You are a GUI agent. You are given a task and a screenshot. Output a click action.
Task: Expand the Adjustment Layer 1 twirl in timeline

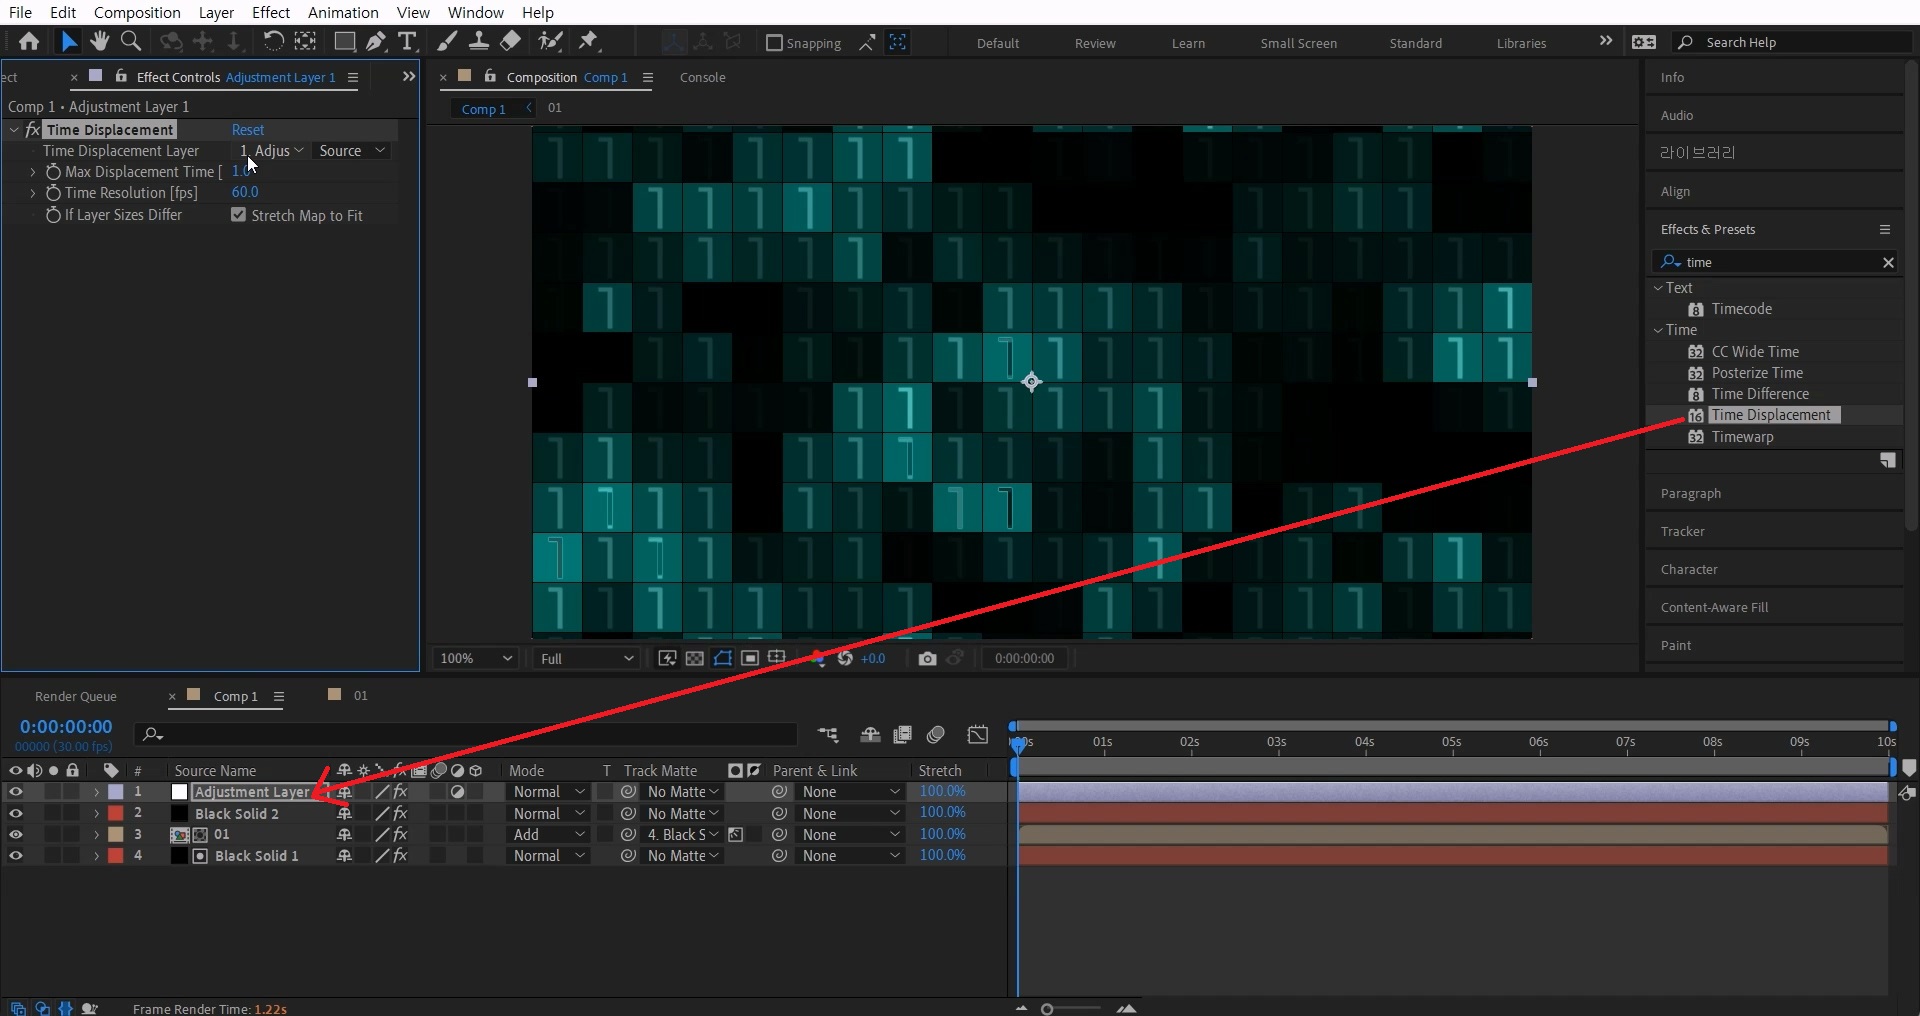(x=96, y=792)
